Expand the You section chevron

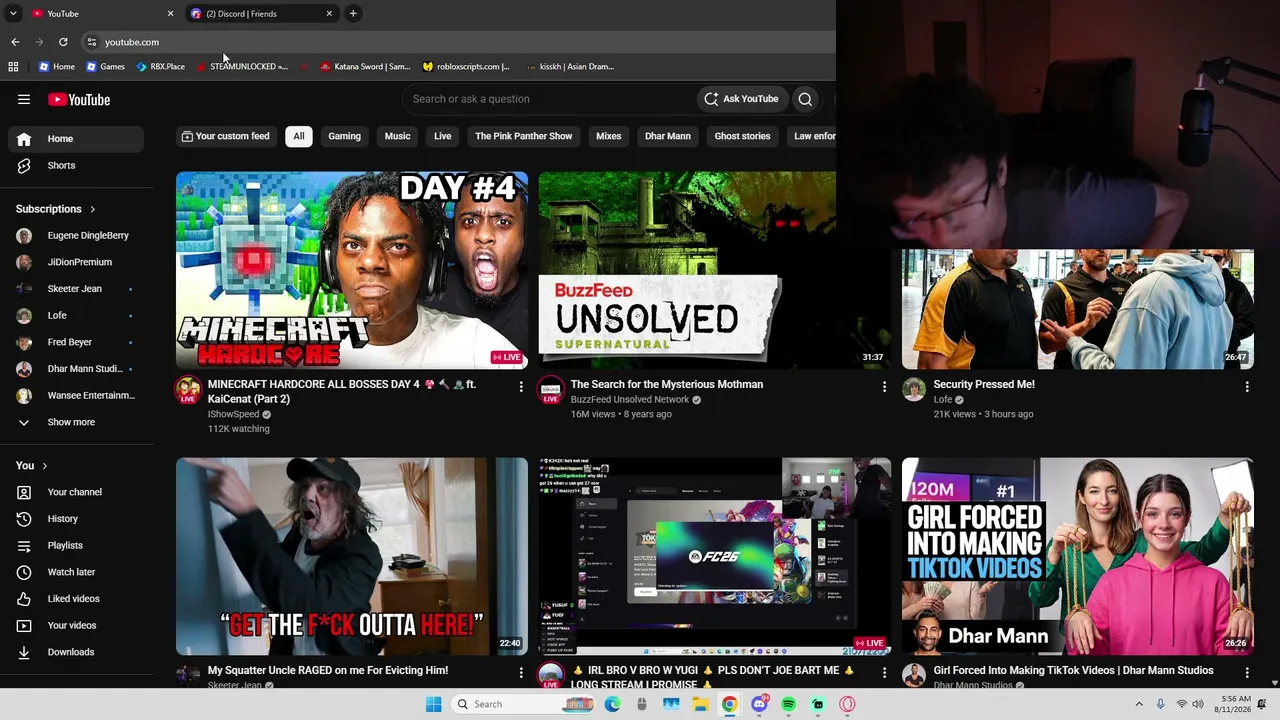pos(44,466)
